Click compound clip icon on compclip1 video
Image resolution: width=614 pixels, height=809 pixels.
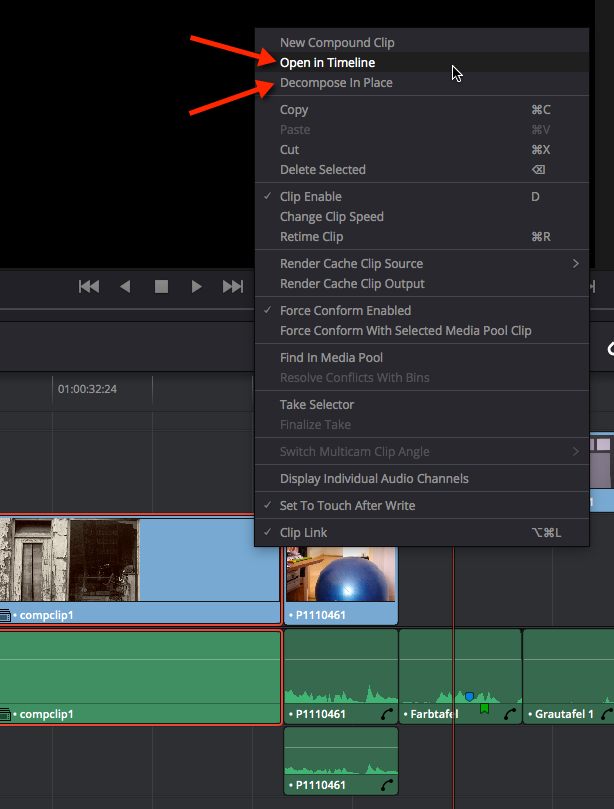pos(5,615)
